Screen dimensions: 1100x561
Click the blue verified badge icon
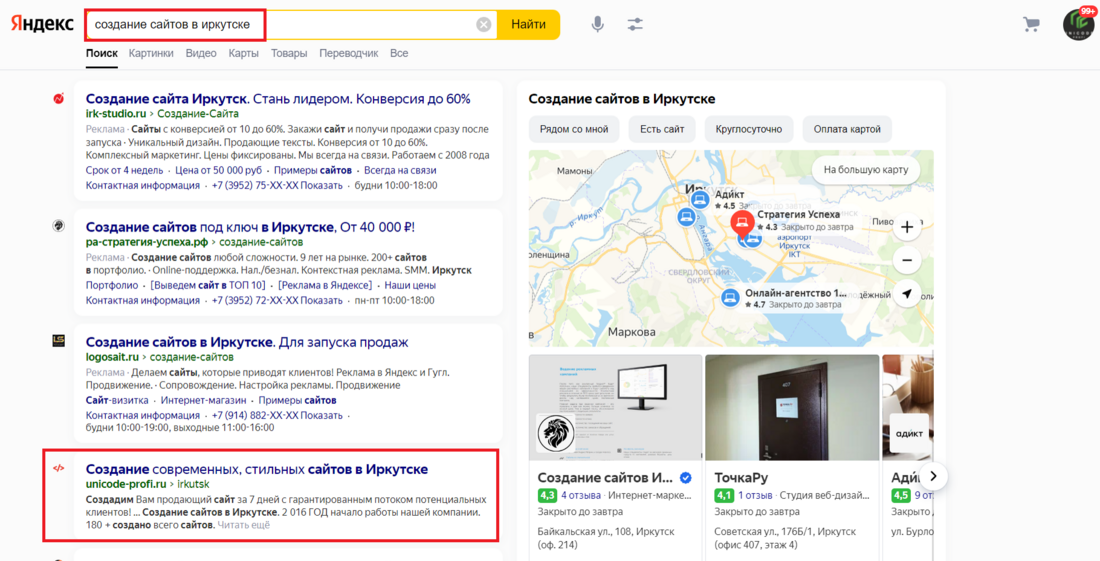686,478
